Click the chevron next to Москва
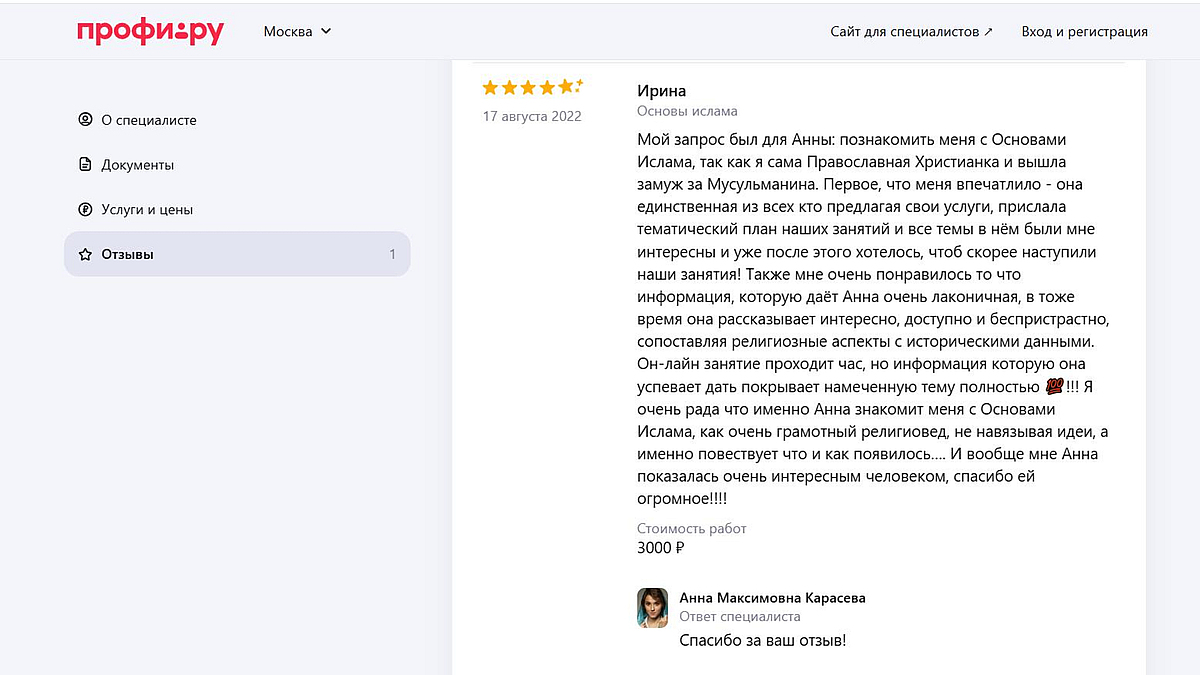The image size is (1200, 675). pyautogui.click(x=326, y=31)
